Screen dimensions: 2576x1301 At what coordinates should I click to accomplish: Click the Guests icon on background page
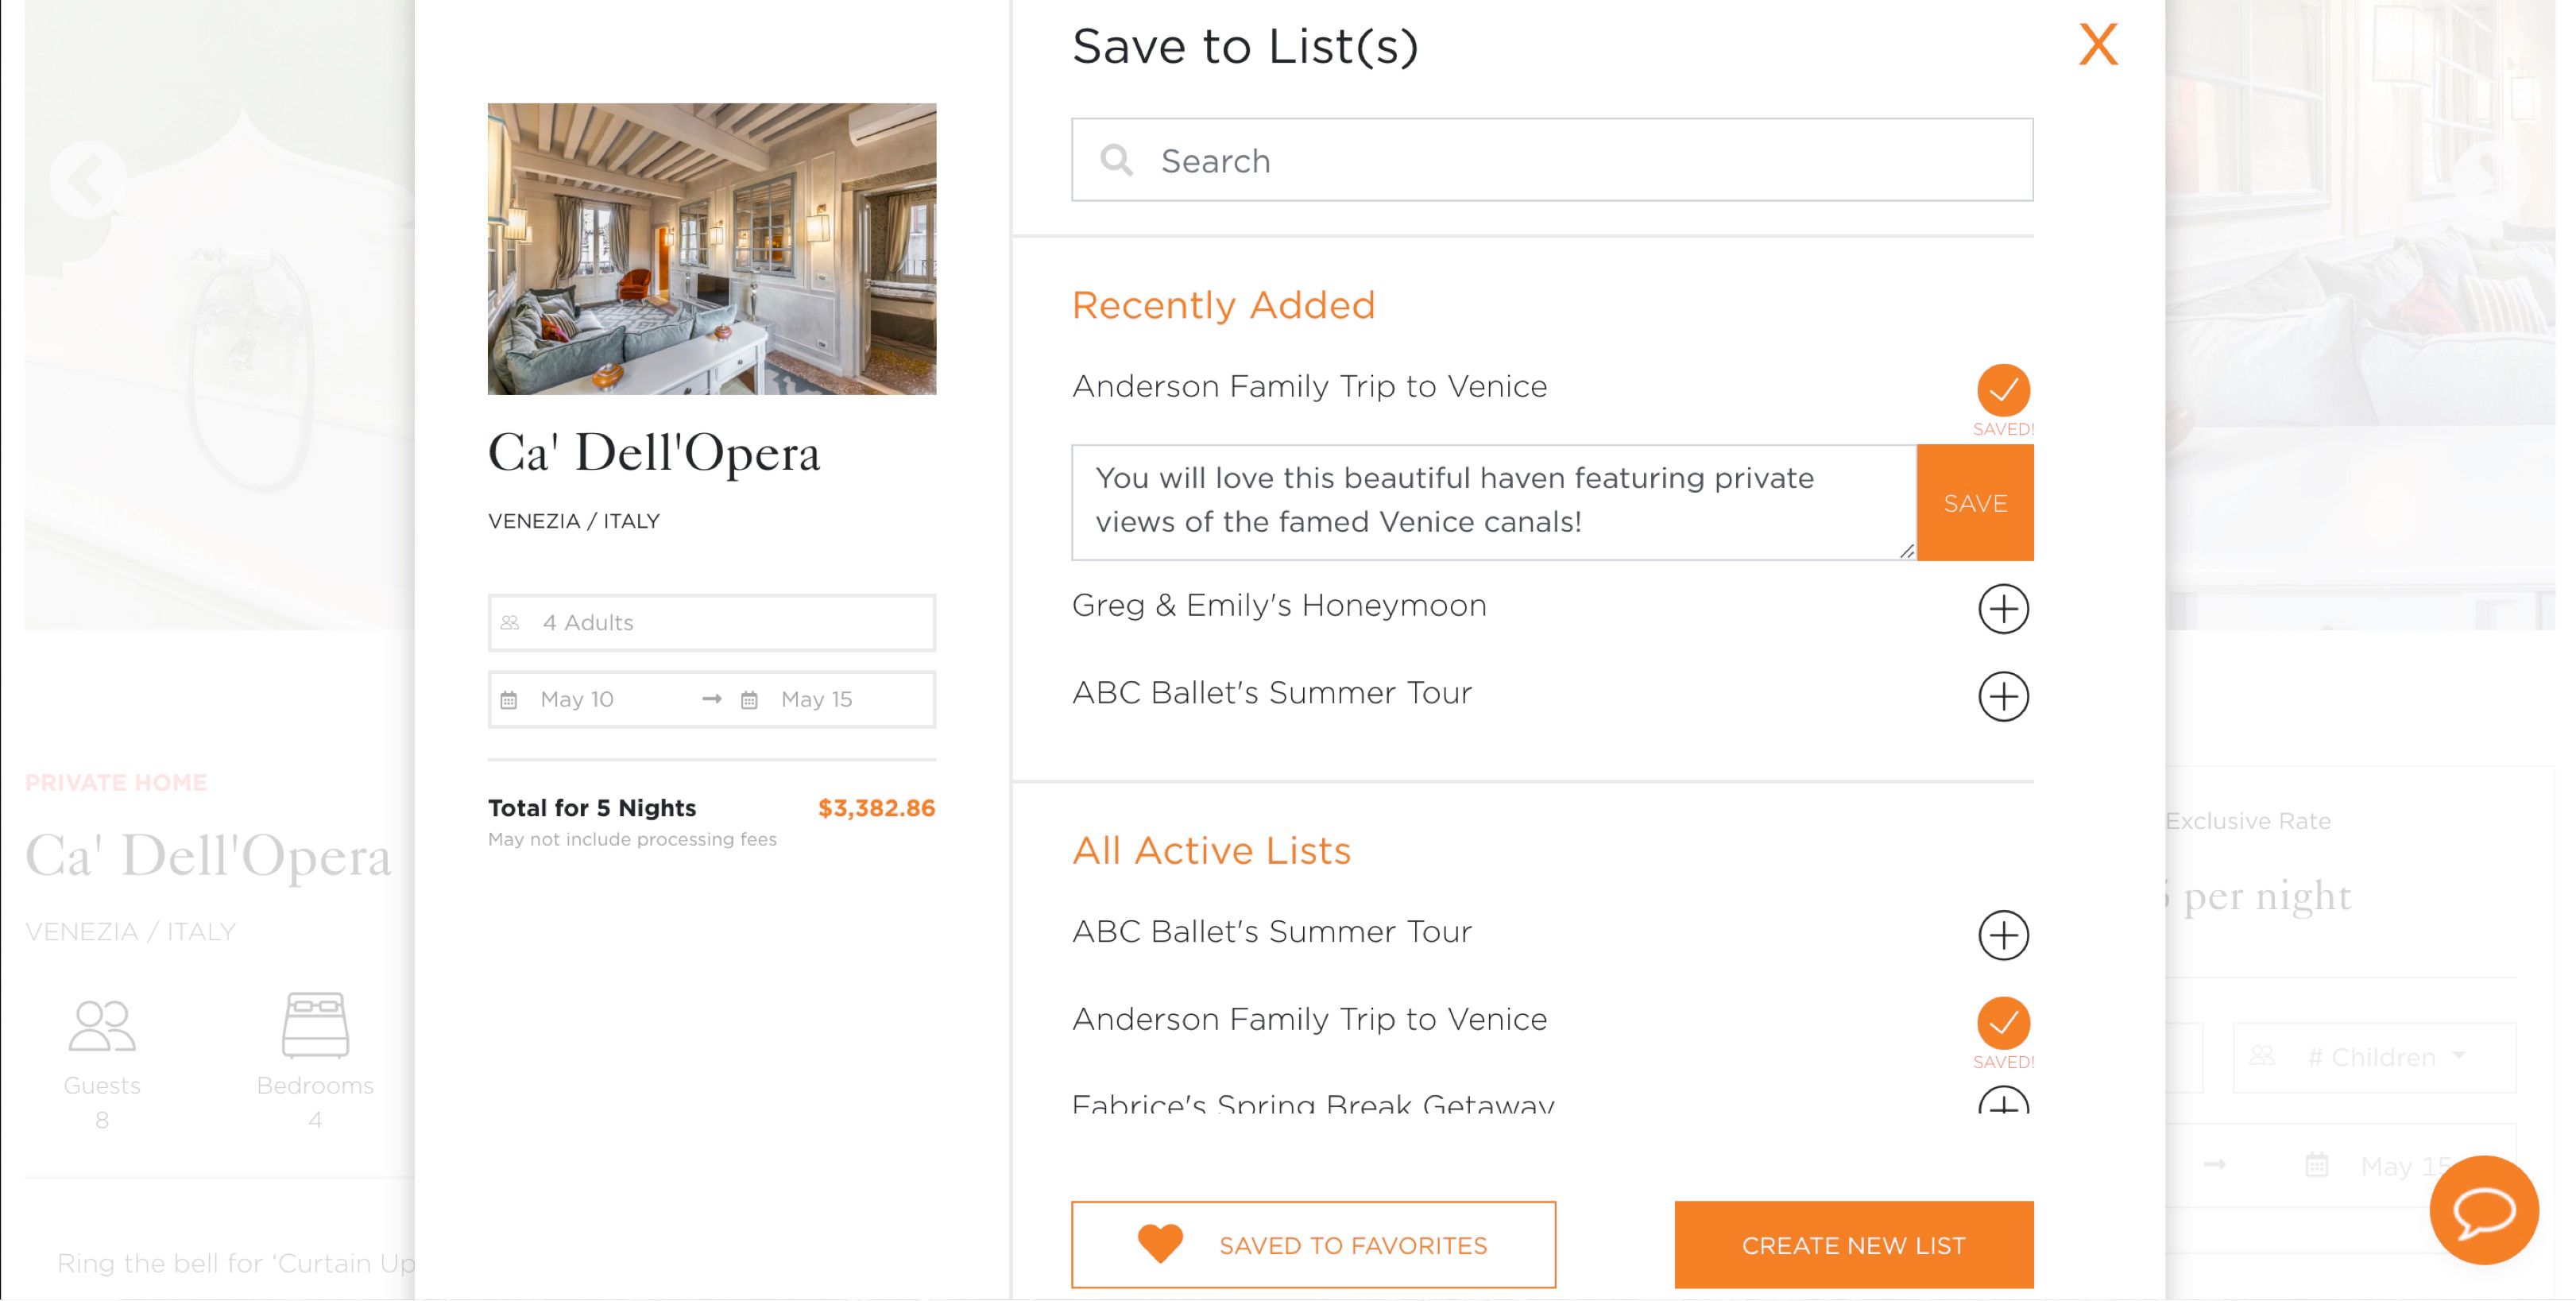click(102, 1026)
